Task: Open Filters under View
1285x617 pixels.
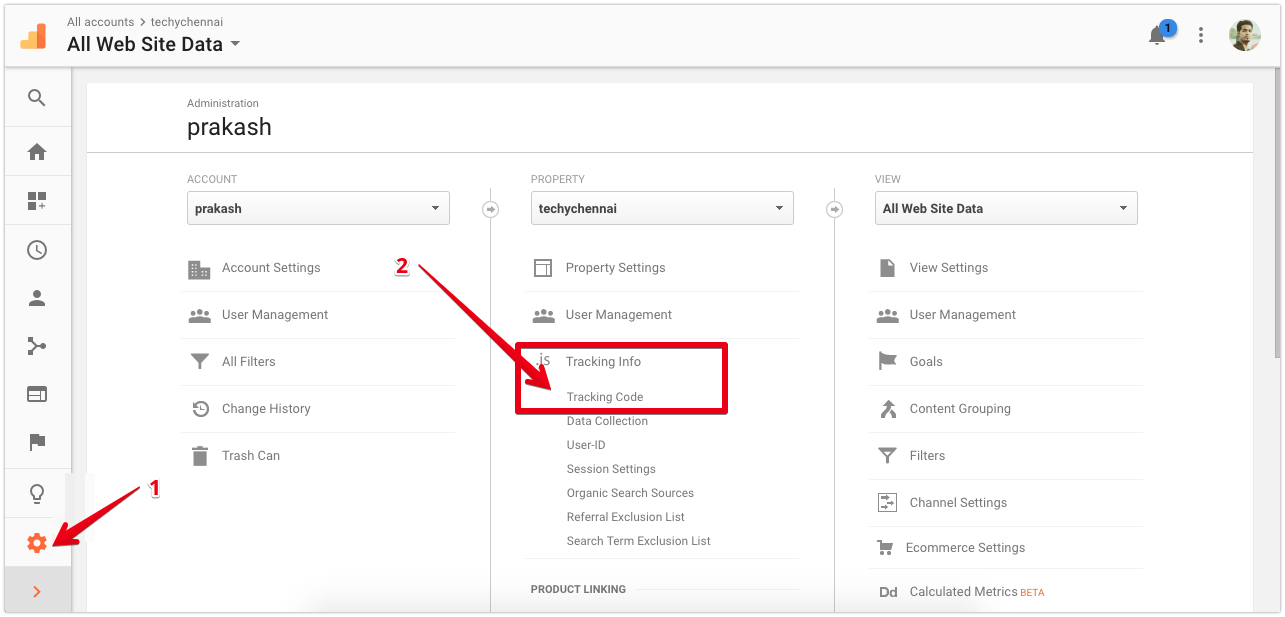Action: 927,456
